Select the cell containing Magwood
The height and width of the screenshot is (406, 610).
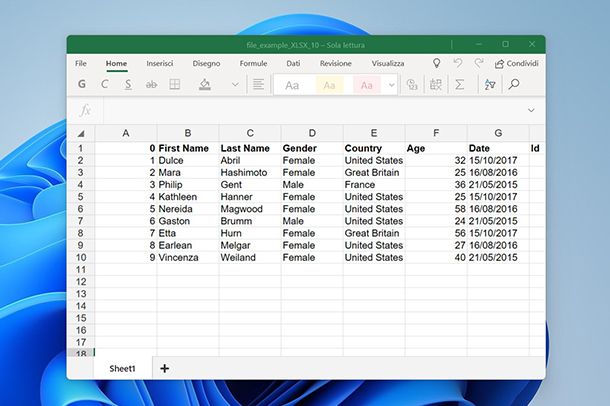click(x=250, y=209)
